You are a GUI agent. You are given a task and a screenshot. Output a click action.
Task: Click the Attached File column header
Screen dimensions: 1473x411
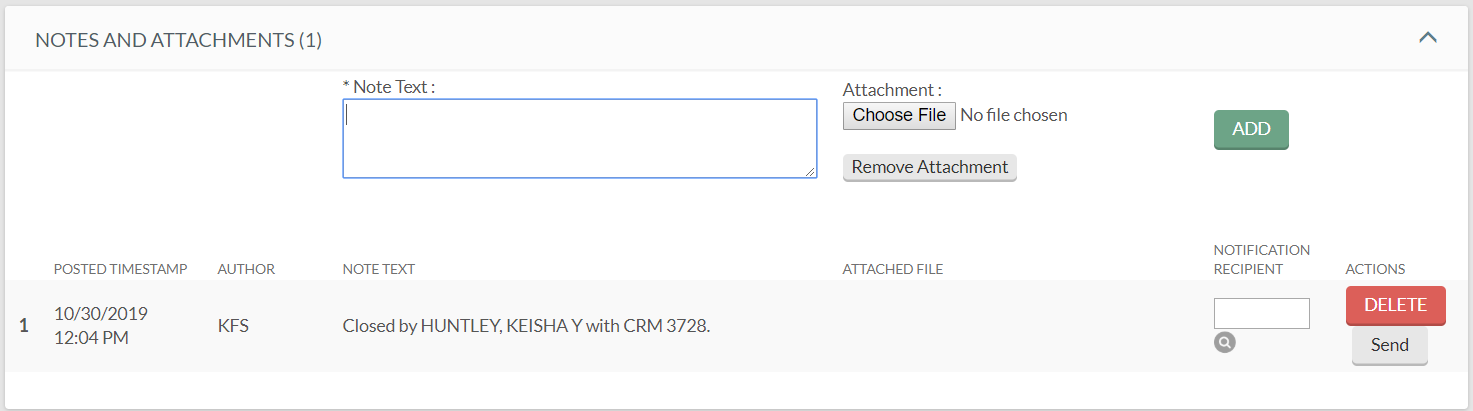coord(892,269)
